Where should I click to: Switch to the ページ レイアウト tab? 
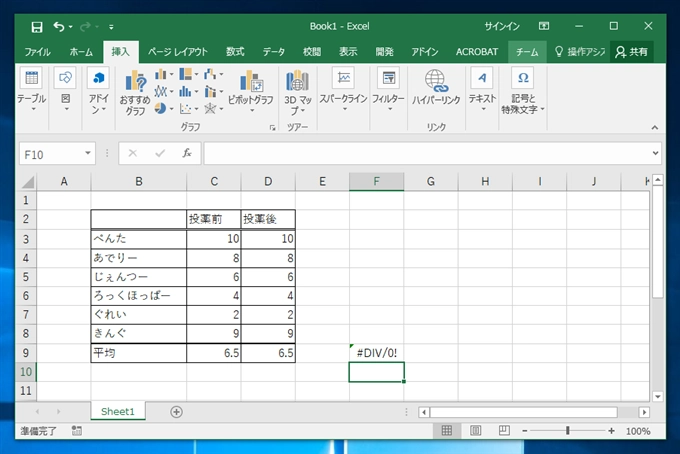point(178,52)
